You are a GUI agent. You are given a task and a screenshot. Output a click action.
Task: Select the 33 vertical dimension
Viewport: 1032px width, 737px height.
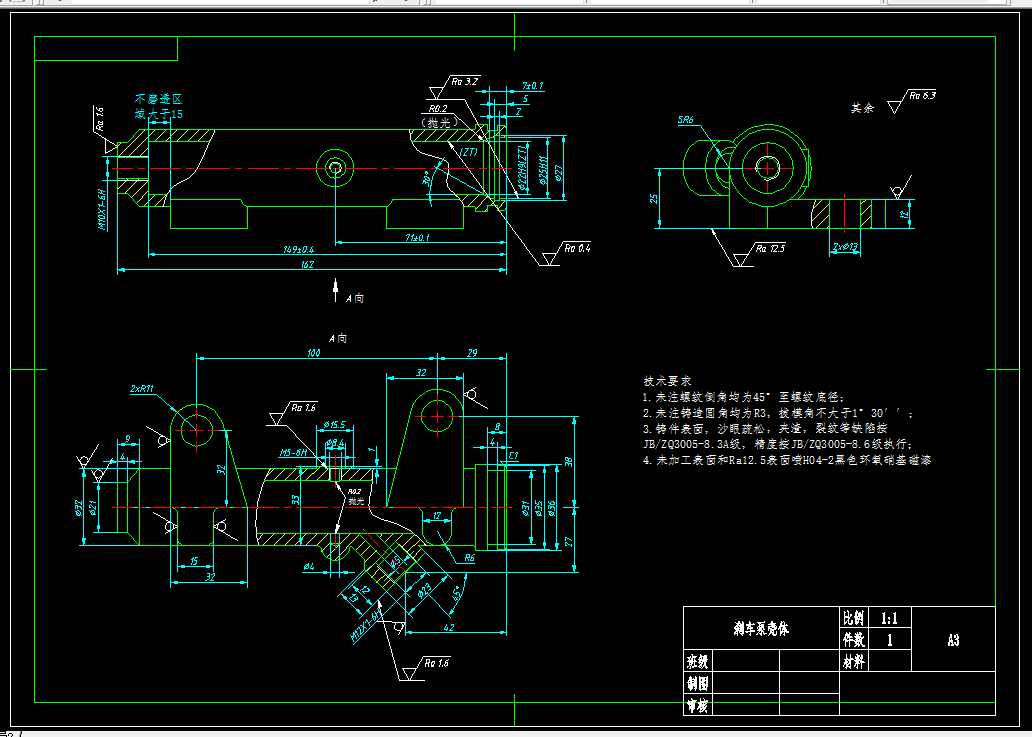click(x=296, y=500)
